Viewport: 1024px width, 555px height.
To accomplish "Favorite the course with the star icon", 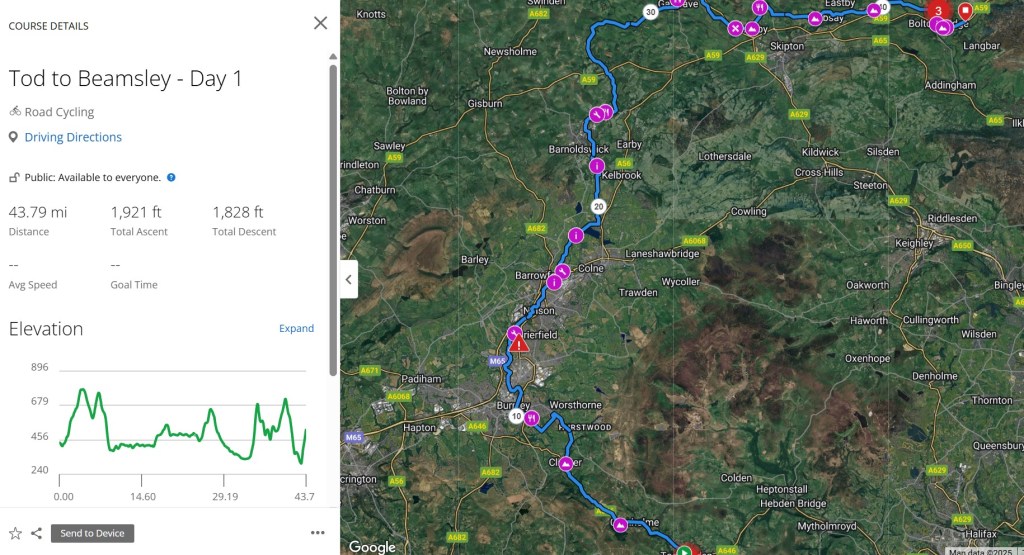I will 15,533.
